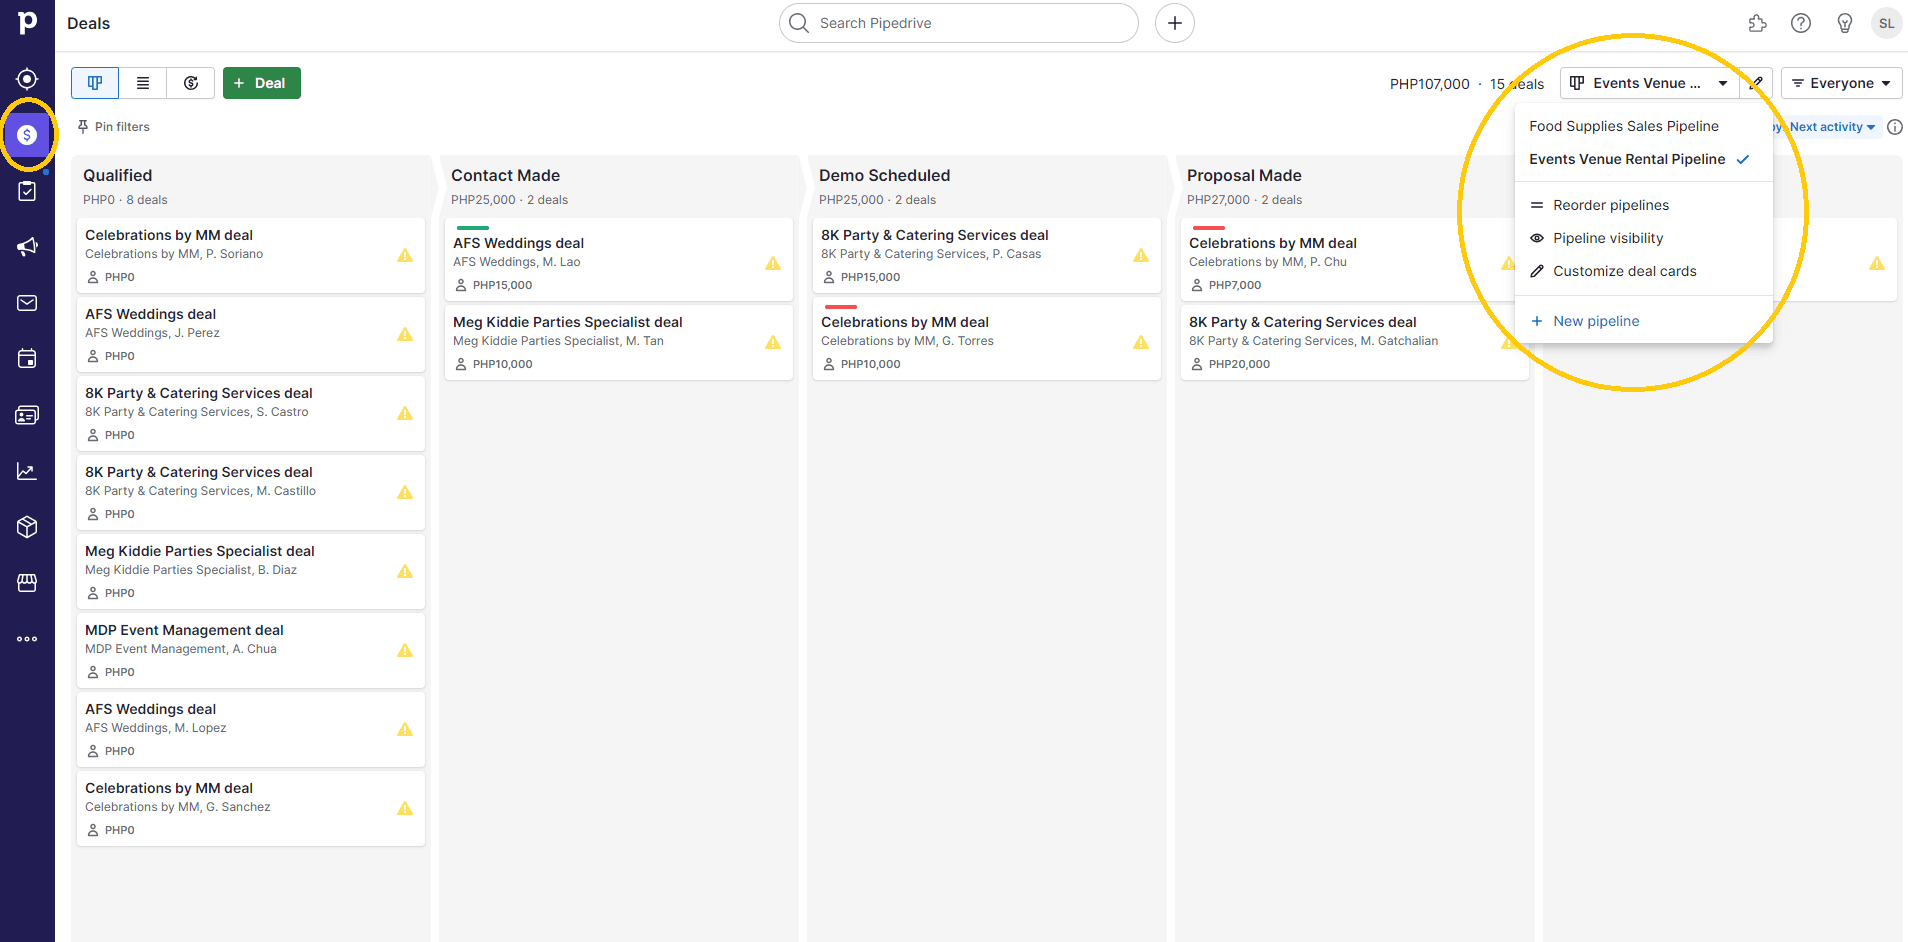The image size is (1908, 942).
Task: Click the PHP107,000 pipeline total
Action: tap(1430, 84)
